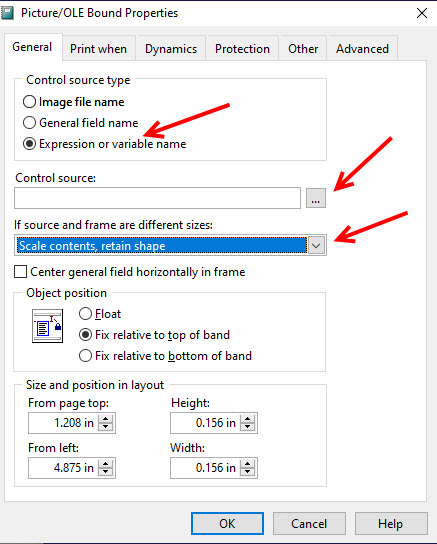Decrease the From left spinner value

[x=105, y=472]
